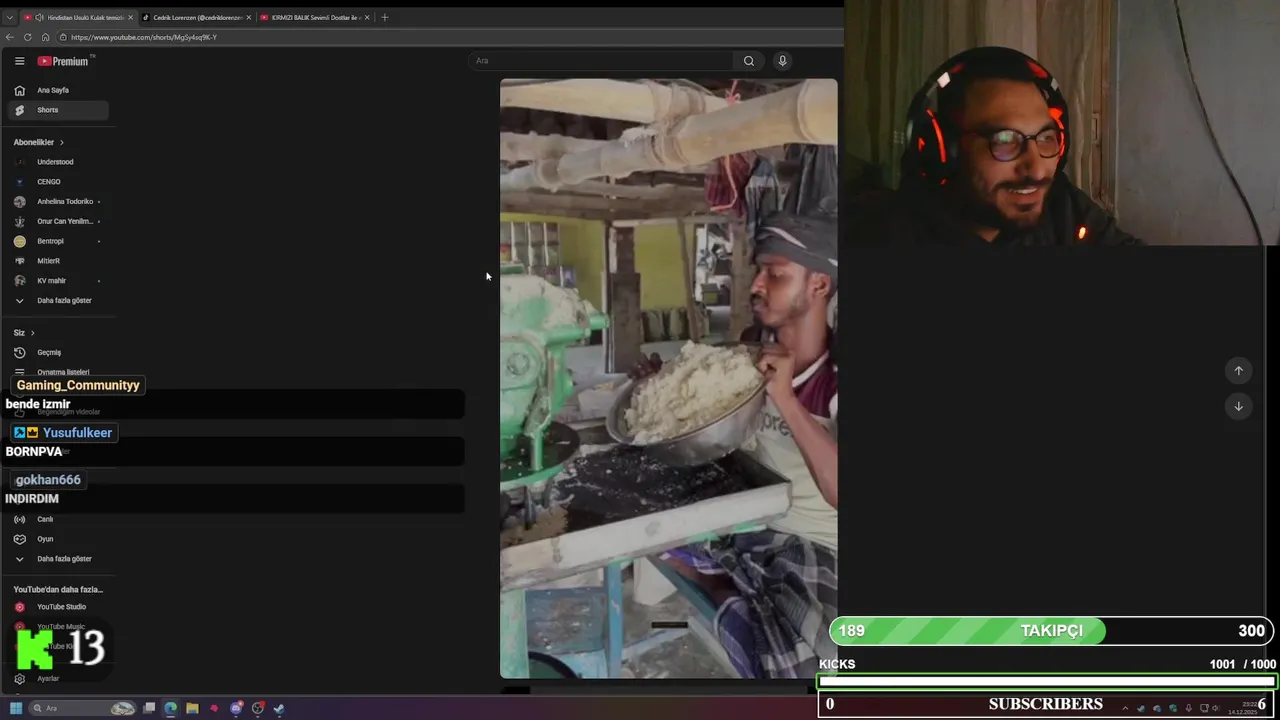Open the Windows Start menu
Image resolution: width=1280 pixels, height=720 pixels.
click(16, 708)
